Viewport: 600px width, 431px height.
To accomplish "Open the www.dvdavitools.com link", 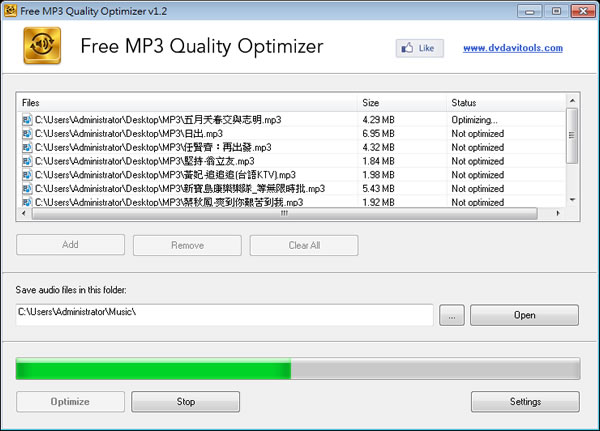I will [512, 48].
